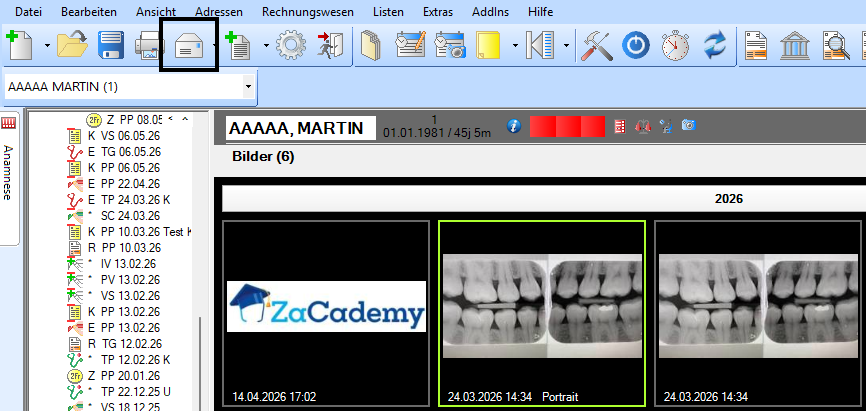This screenshot has width=866, height=411.
Task: Select the ZaCademy image thumbnail
Action: (326, 313)
